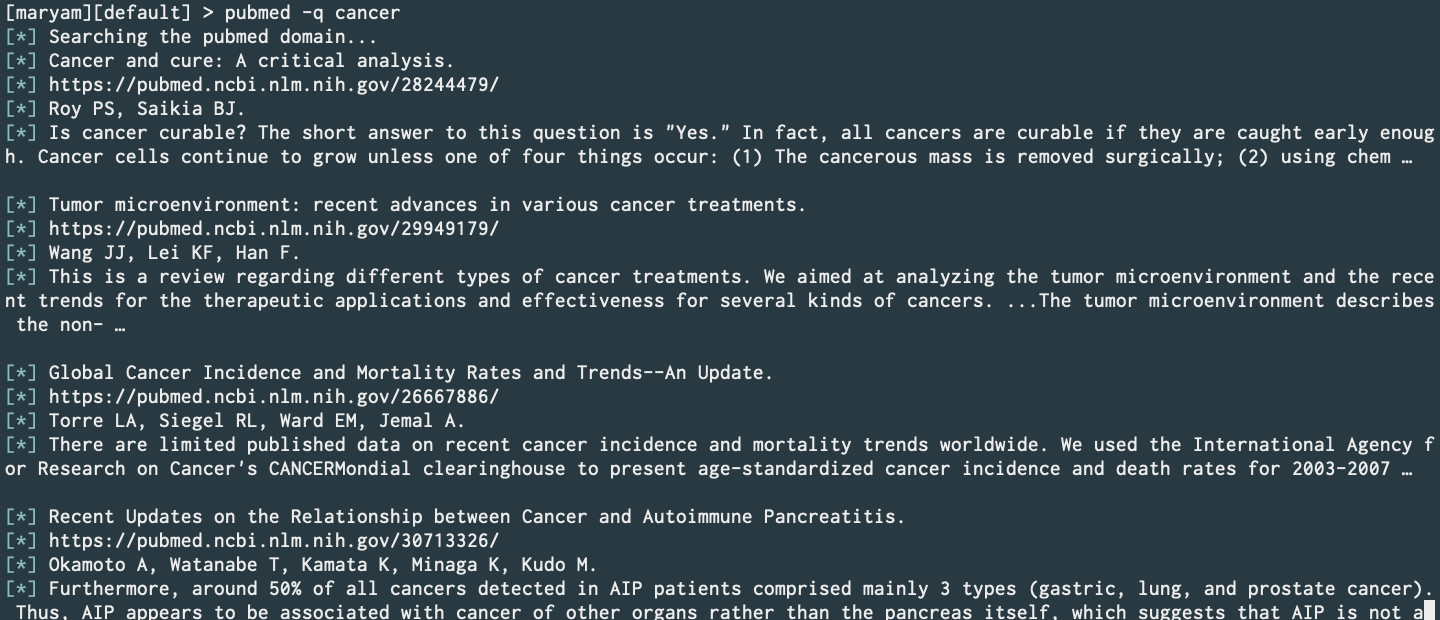Open the pubmed link ending 29949179
Screen dimensions: 1440x620
click(273, 229)
